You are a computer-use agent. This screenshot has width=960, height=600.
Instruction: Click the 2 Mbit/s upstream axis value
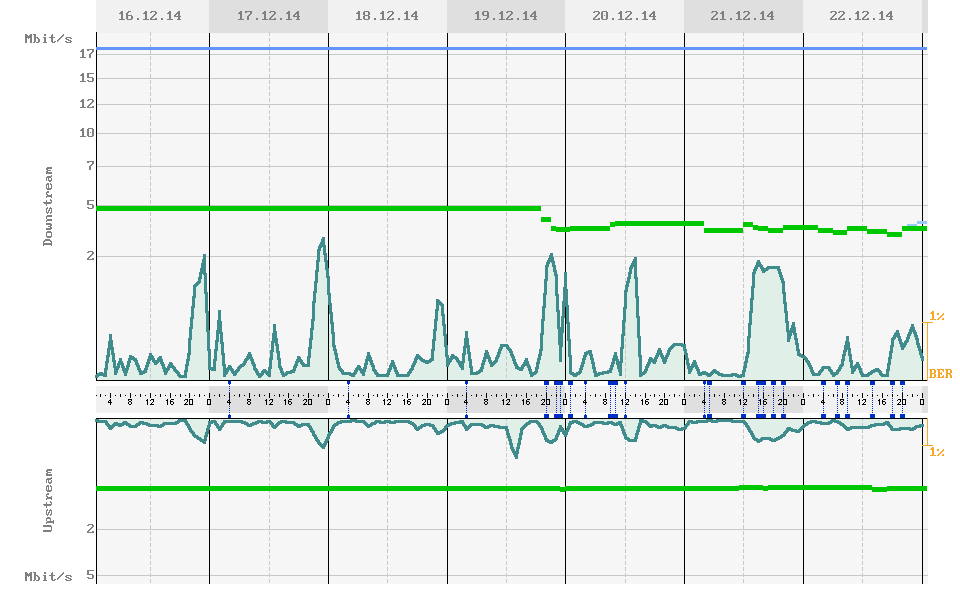tap(89, 529)
